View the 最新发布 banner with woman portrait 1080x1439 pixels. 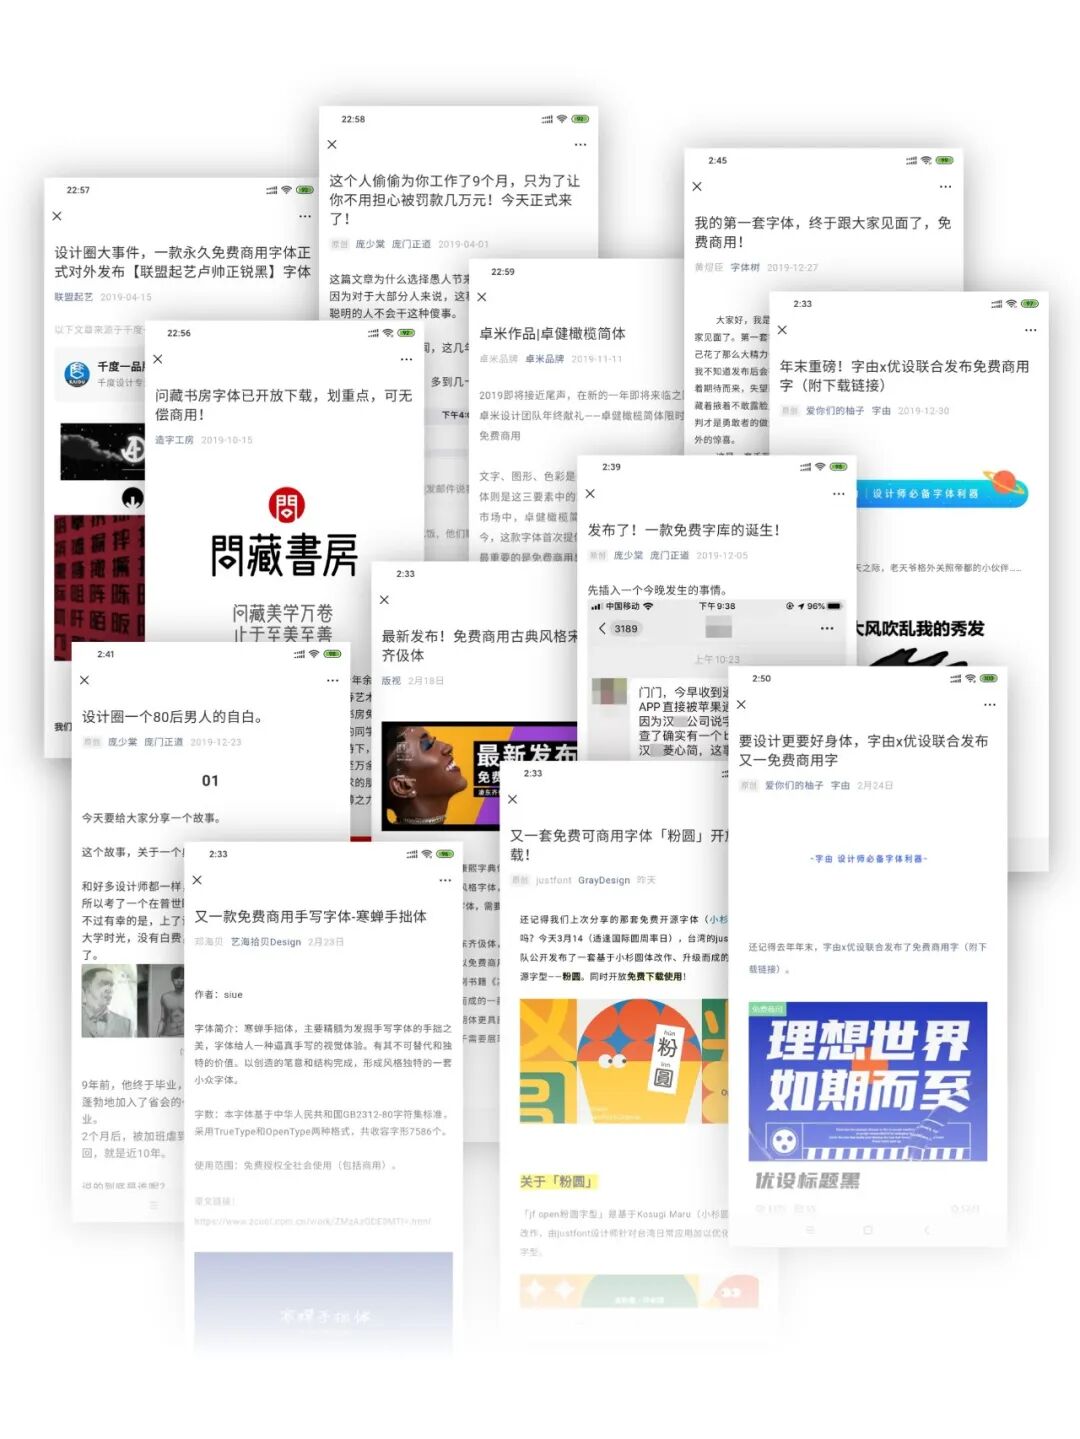pyautogui.click(x=480, y=774)
